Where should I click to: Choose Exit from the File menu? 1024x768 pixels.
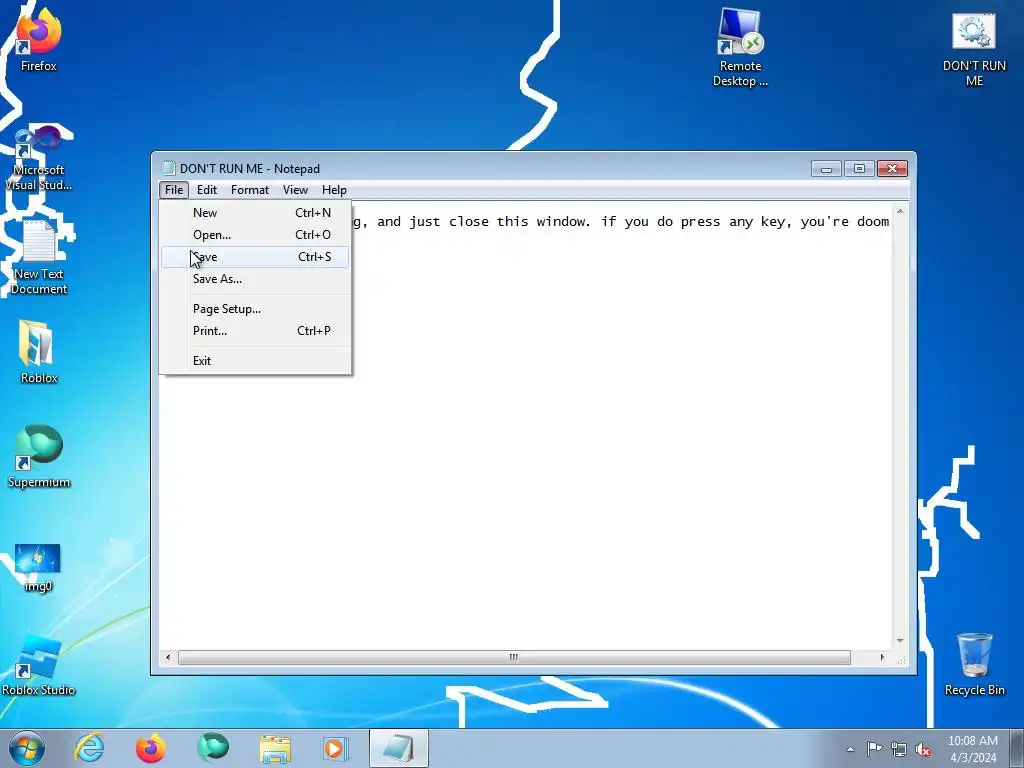(x=255, y=361)
